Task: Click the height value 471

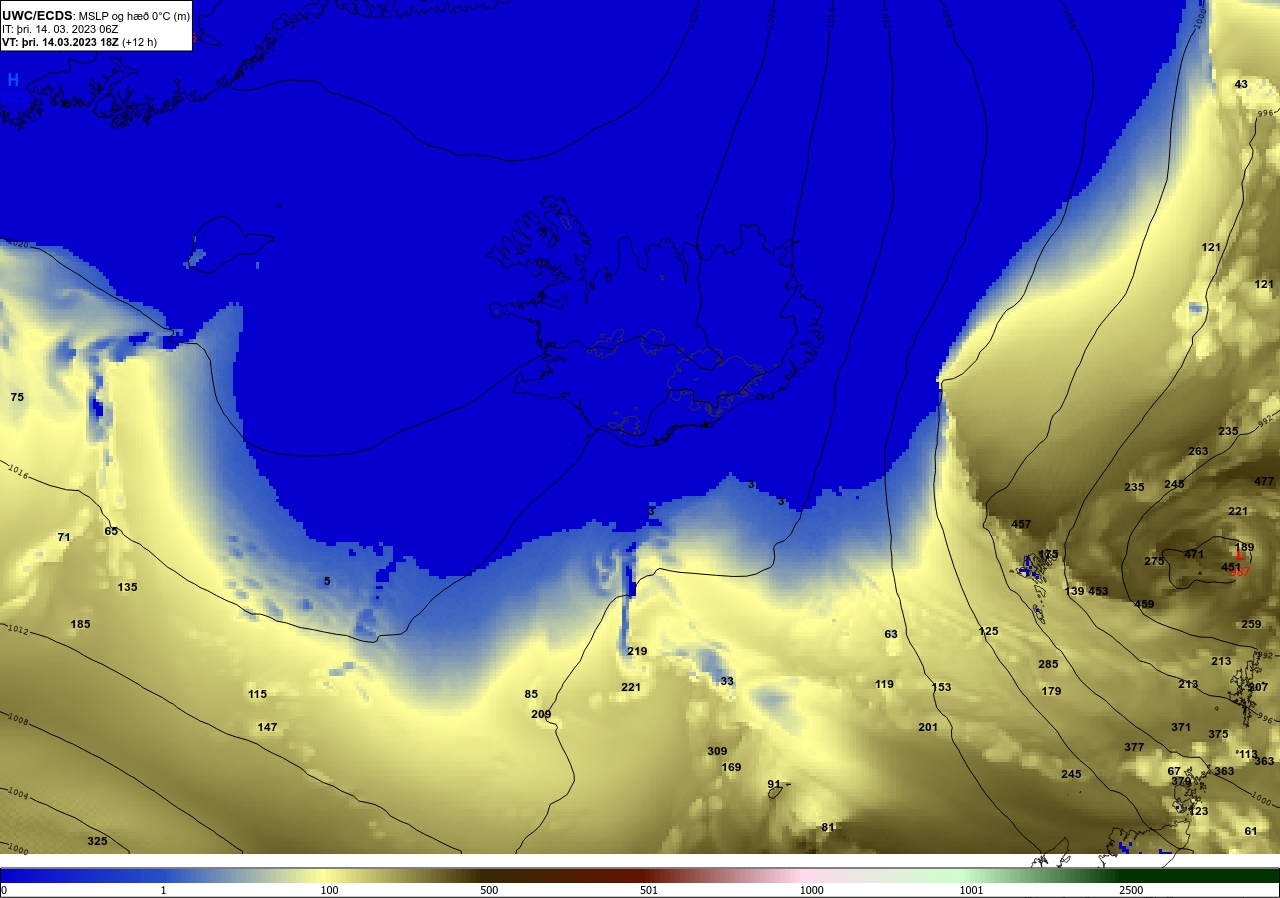Action: click(x=1194, y=554)
